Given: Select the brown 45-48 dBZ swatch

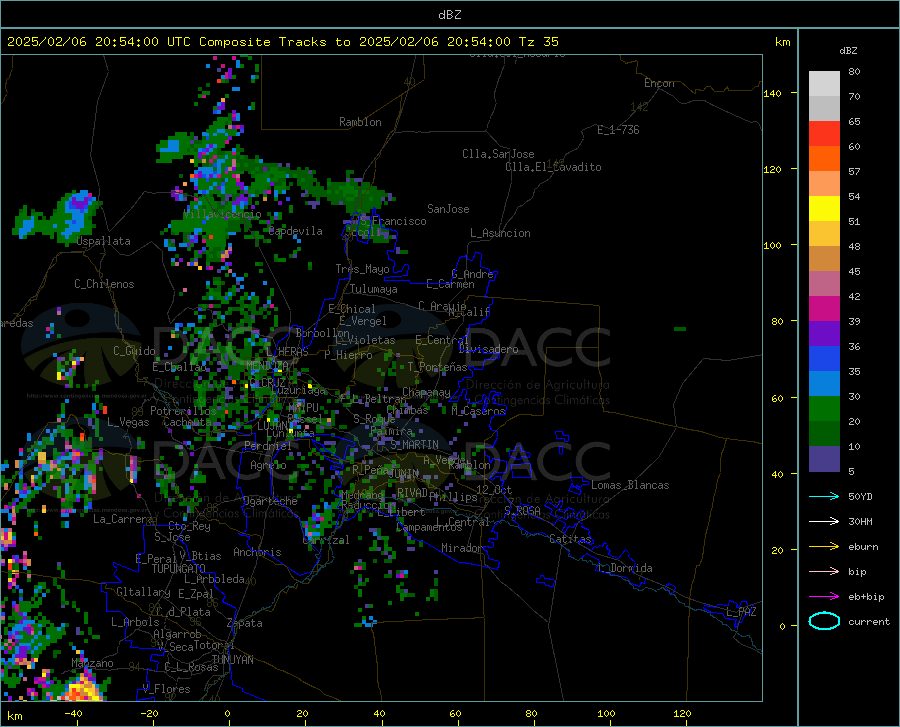Looking at the screenshot, I should [x=824, y=259].
